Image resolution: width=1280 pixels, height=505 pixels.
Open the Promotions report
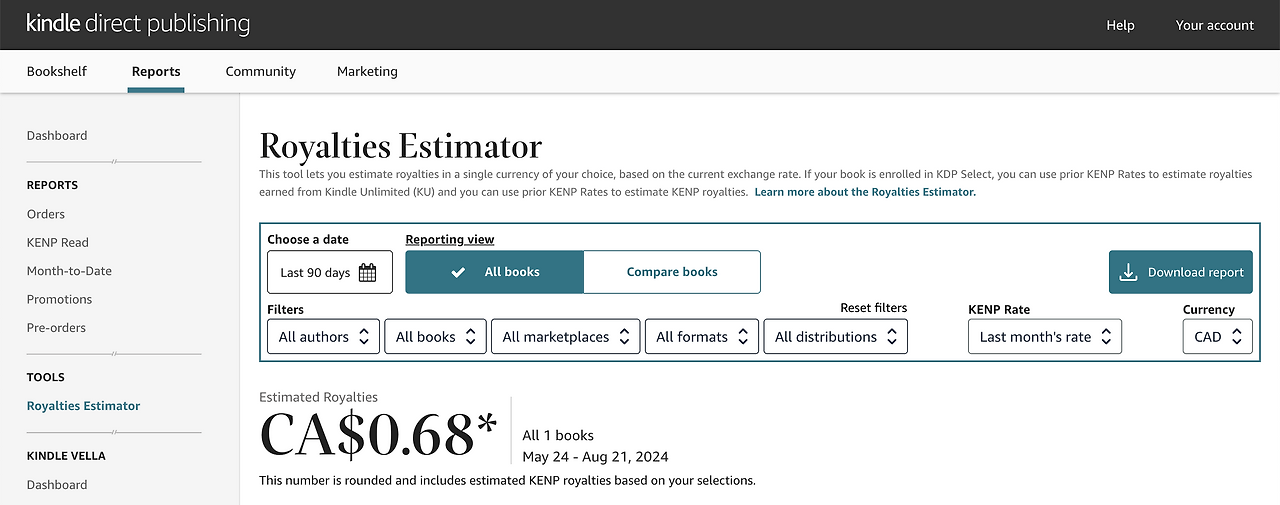59,300
